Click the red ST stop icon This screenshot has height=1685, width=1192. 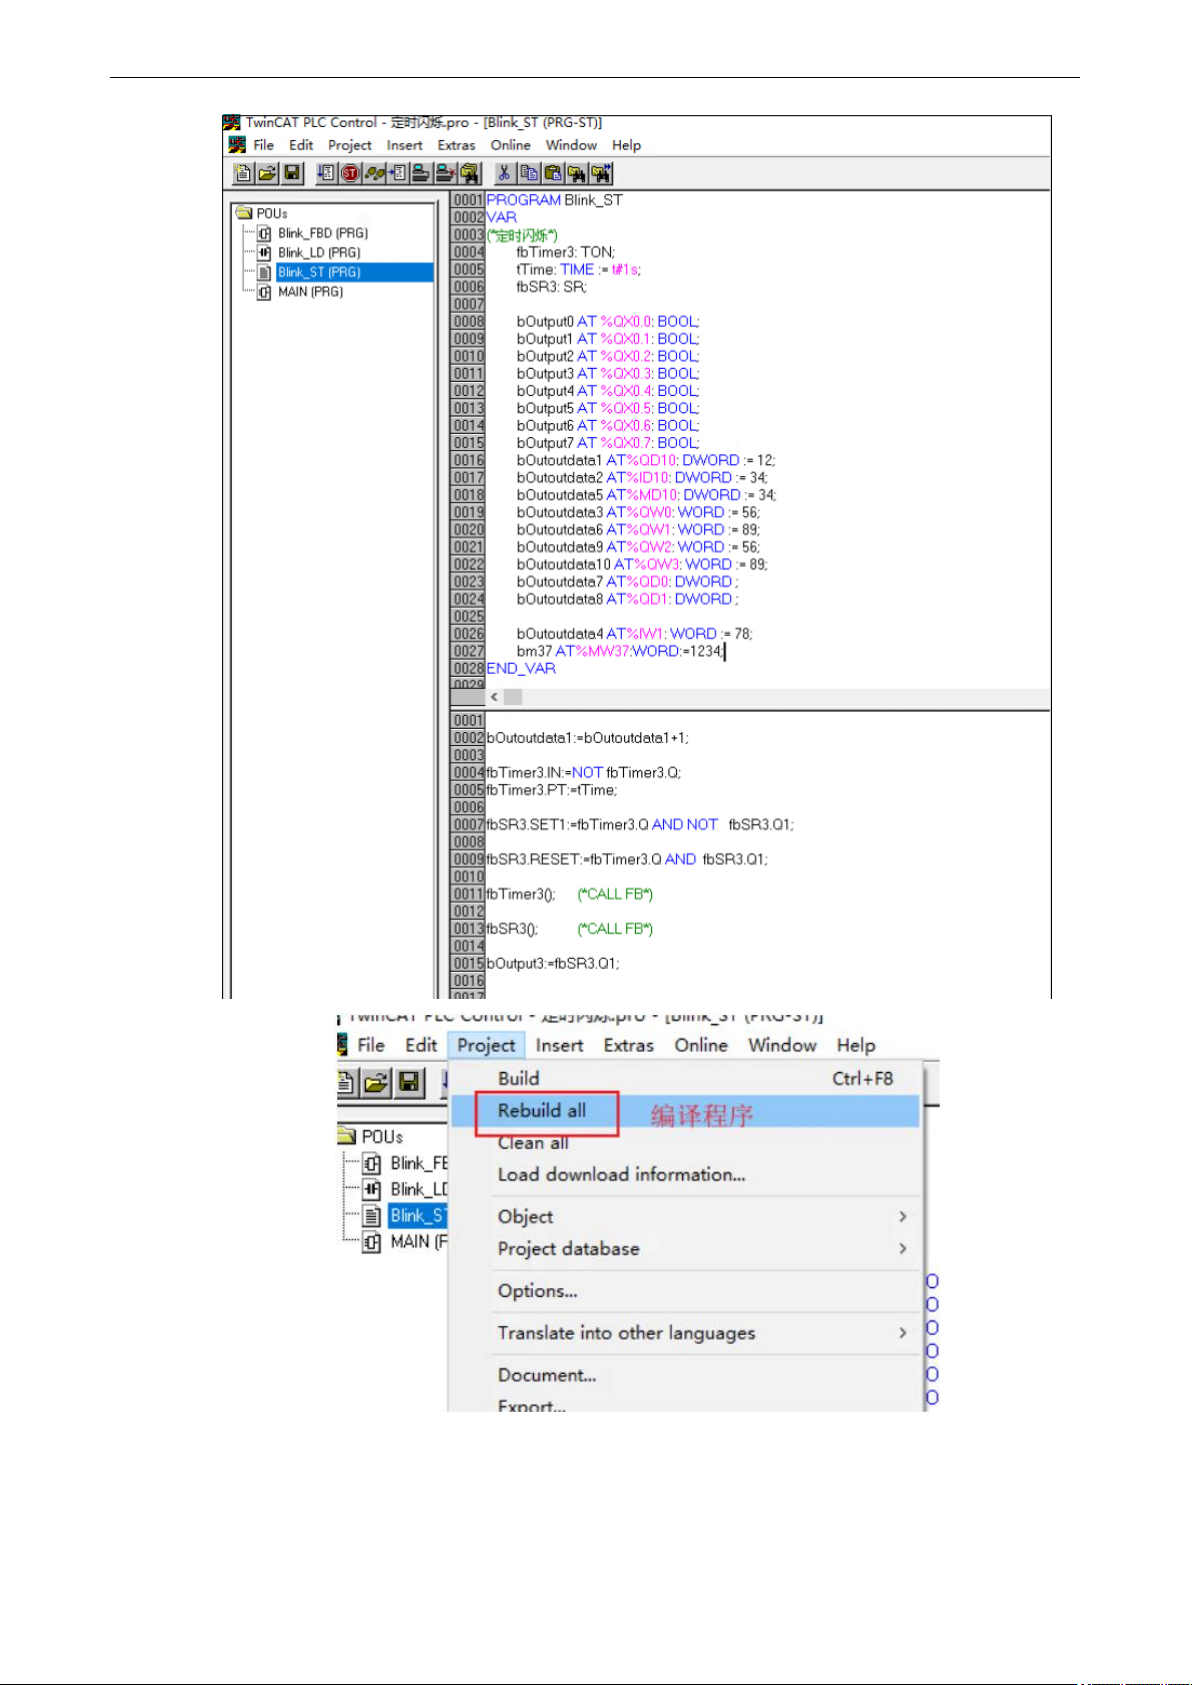click(350, 173)
